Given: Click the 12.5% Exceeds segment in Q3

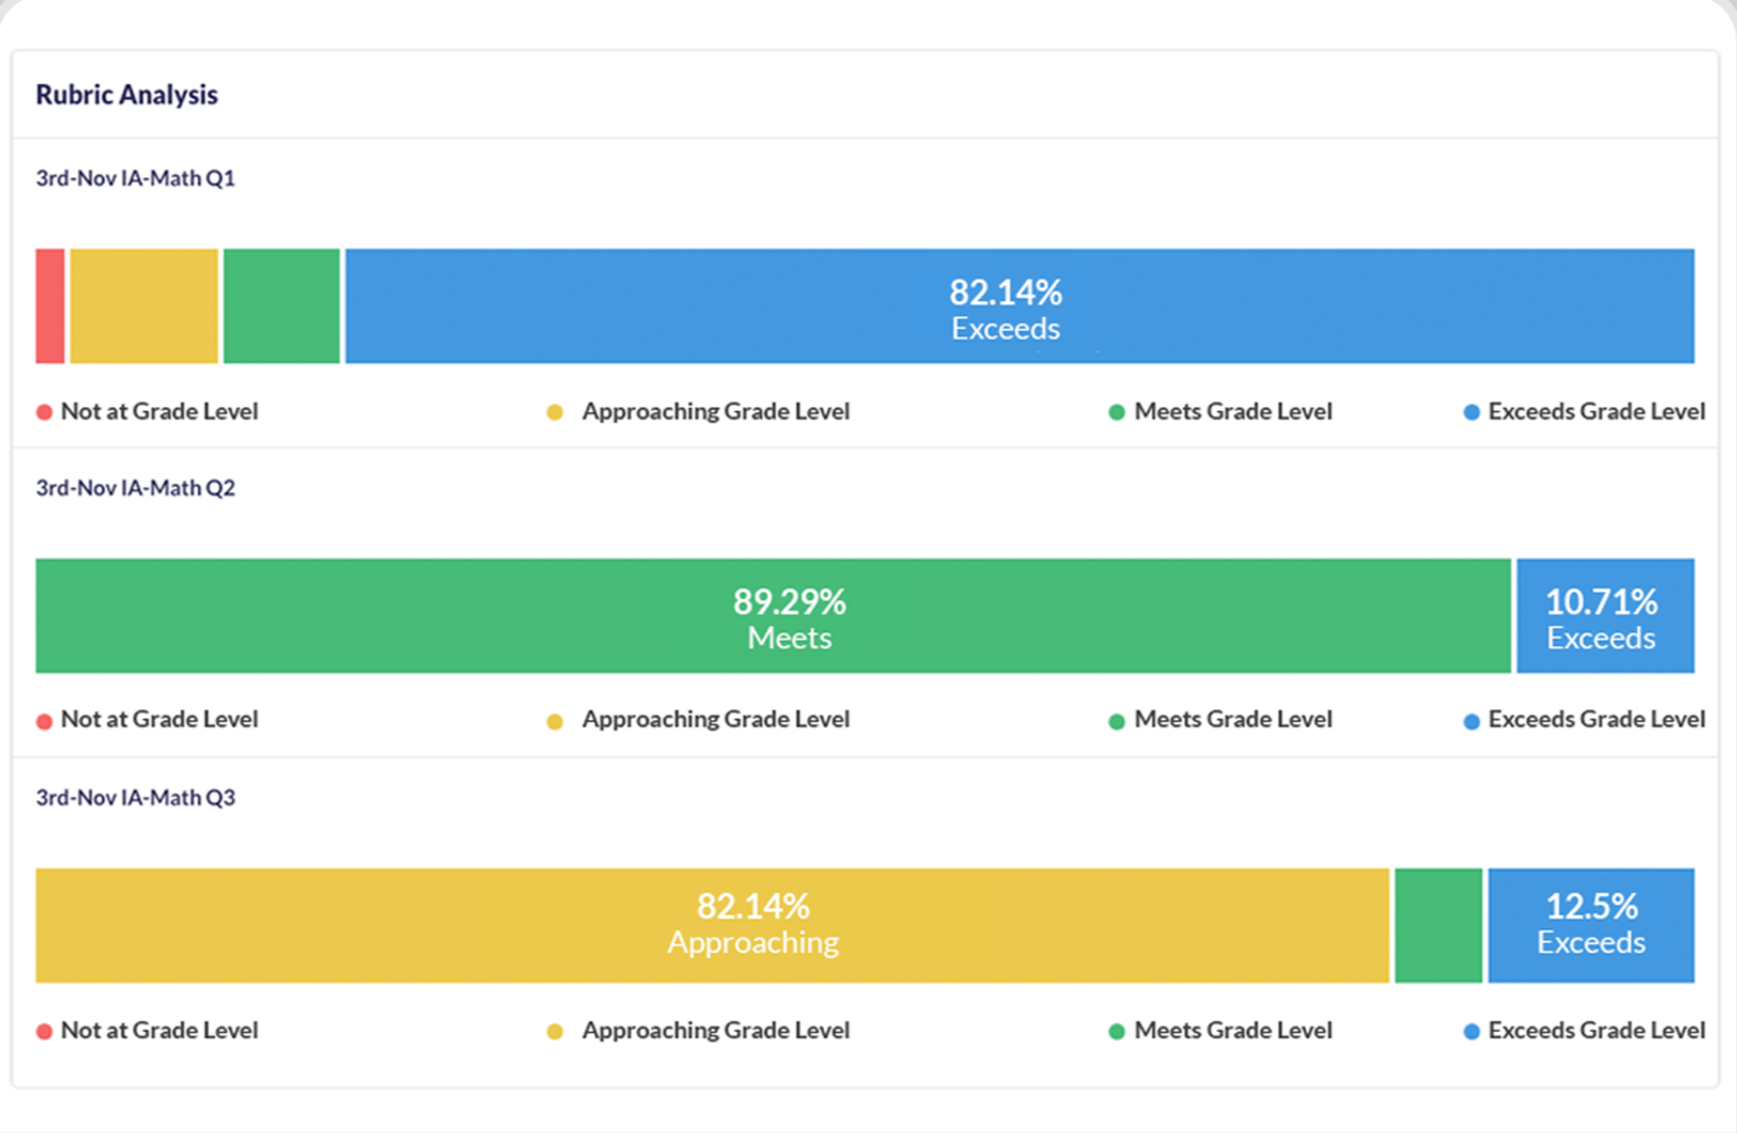Looking at the screenshot, I should point(1590,925).
